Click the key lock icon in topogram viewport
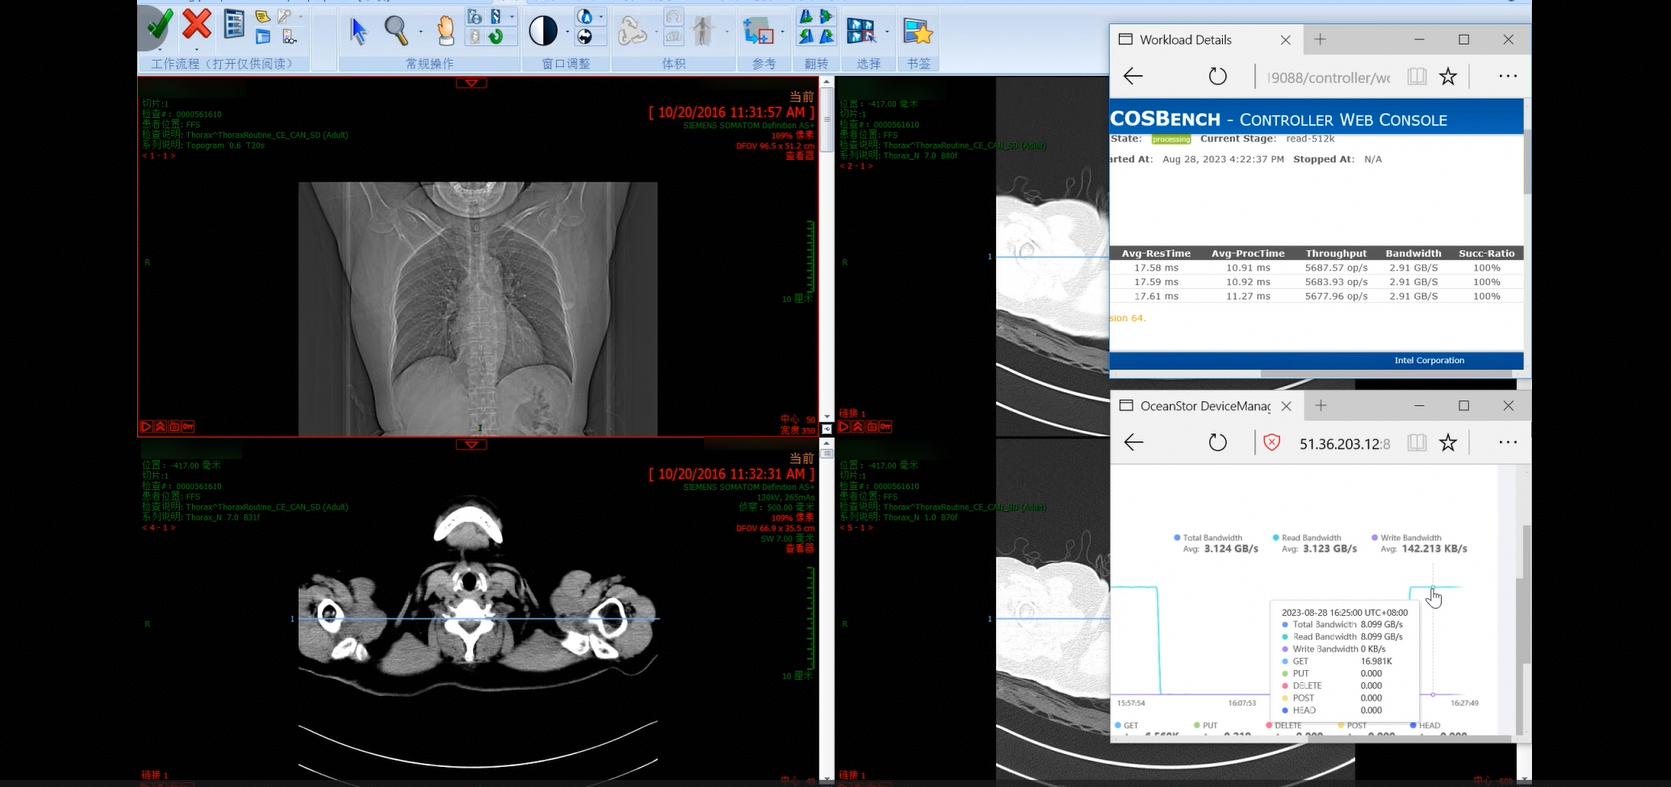Screen dimensions: 1671x787 188,426
